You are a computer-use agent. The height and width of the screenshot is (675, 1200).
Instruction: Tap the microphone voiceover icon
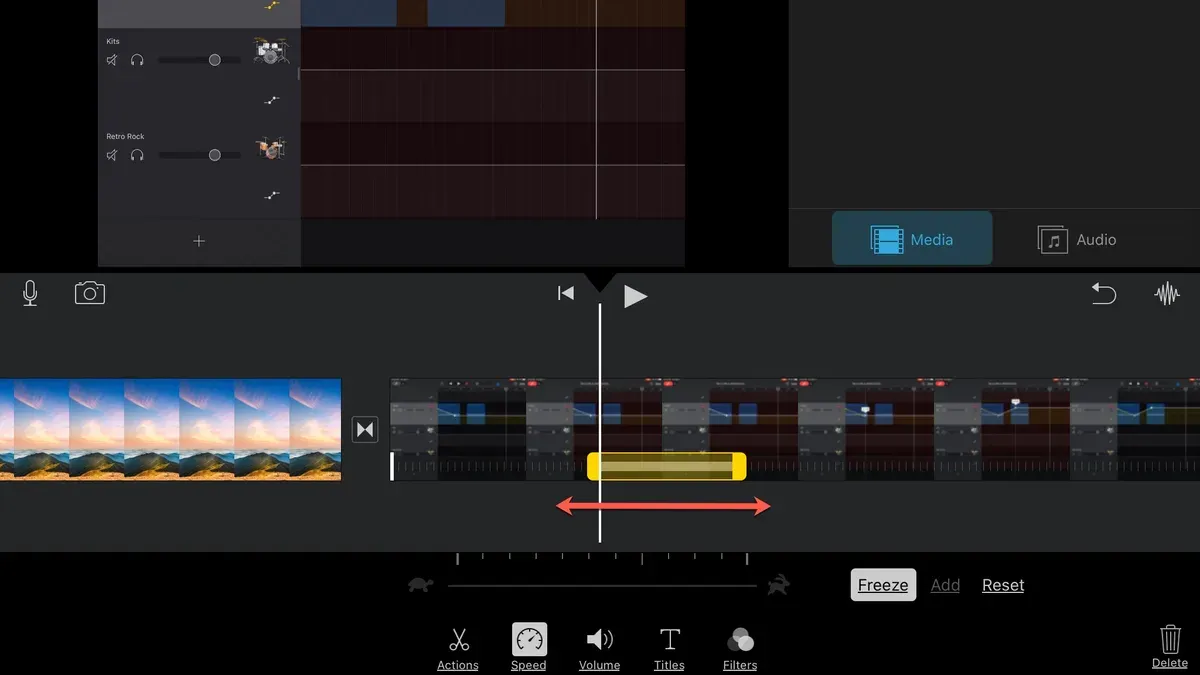point(30,294)
